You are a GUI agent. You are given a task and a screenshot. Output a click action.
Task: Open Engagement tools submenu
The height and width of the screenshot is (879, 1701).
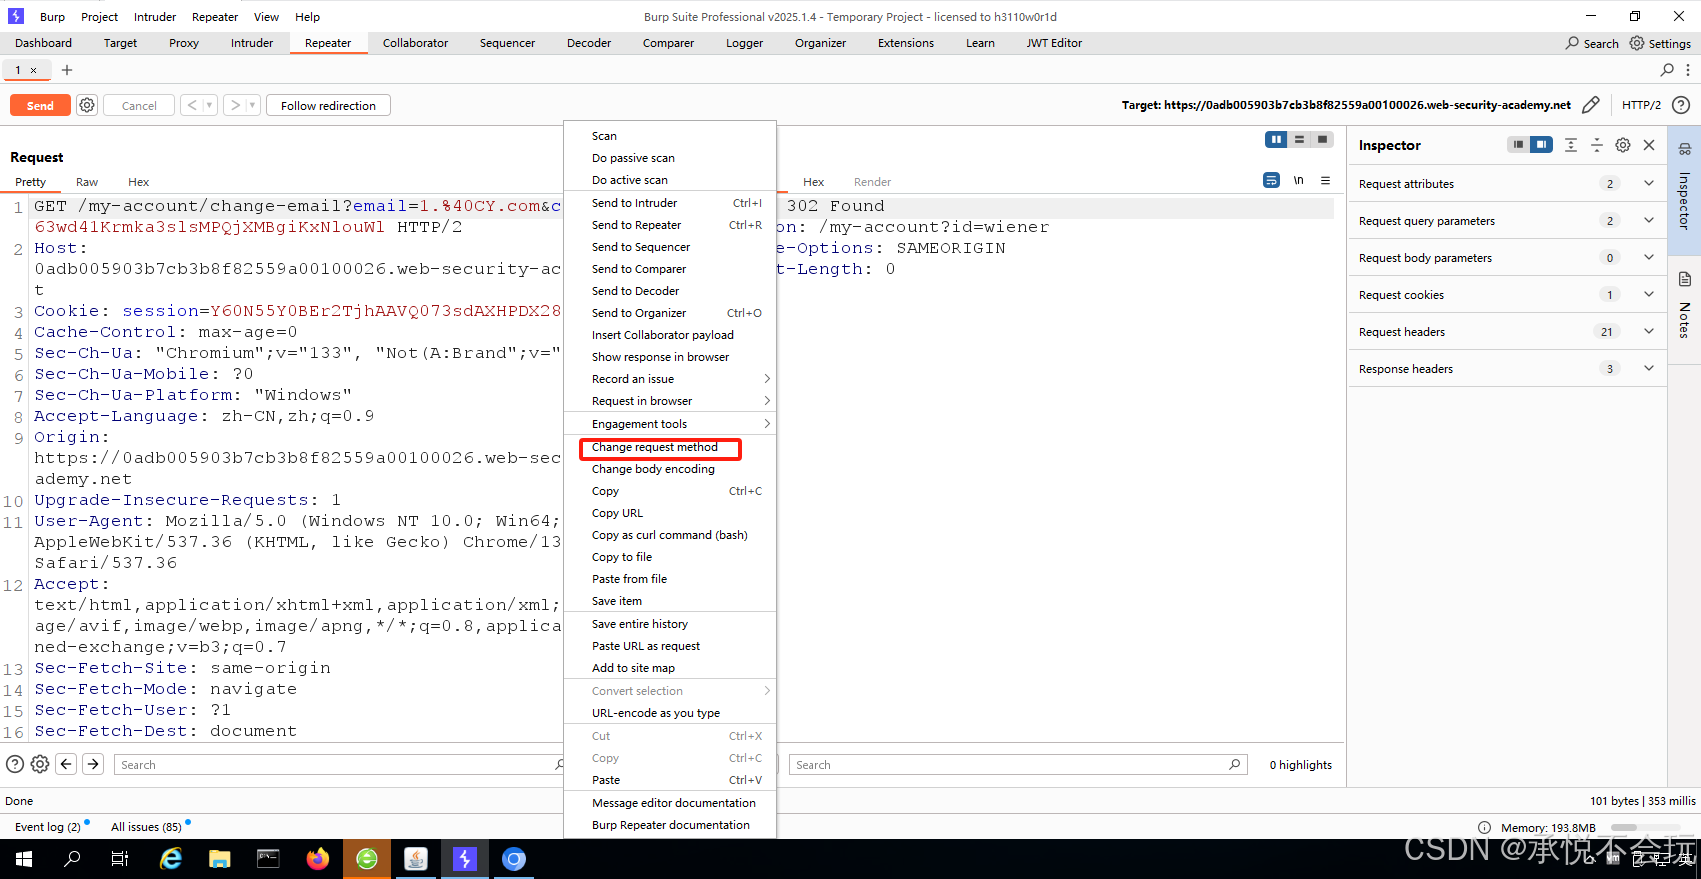[670, 424]
